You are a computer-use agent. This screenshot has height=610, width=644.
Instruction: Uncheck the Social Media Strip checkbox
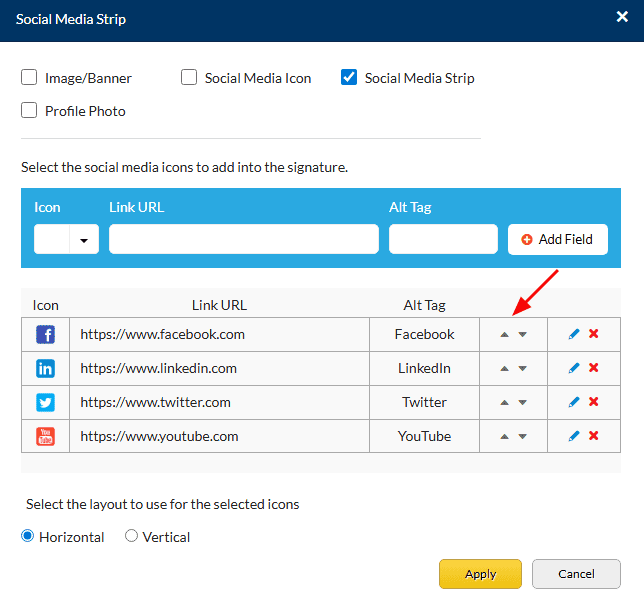click(349, 78)
